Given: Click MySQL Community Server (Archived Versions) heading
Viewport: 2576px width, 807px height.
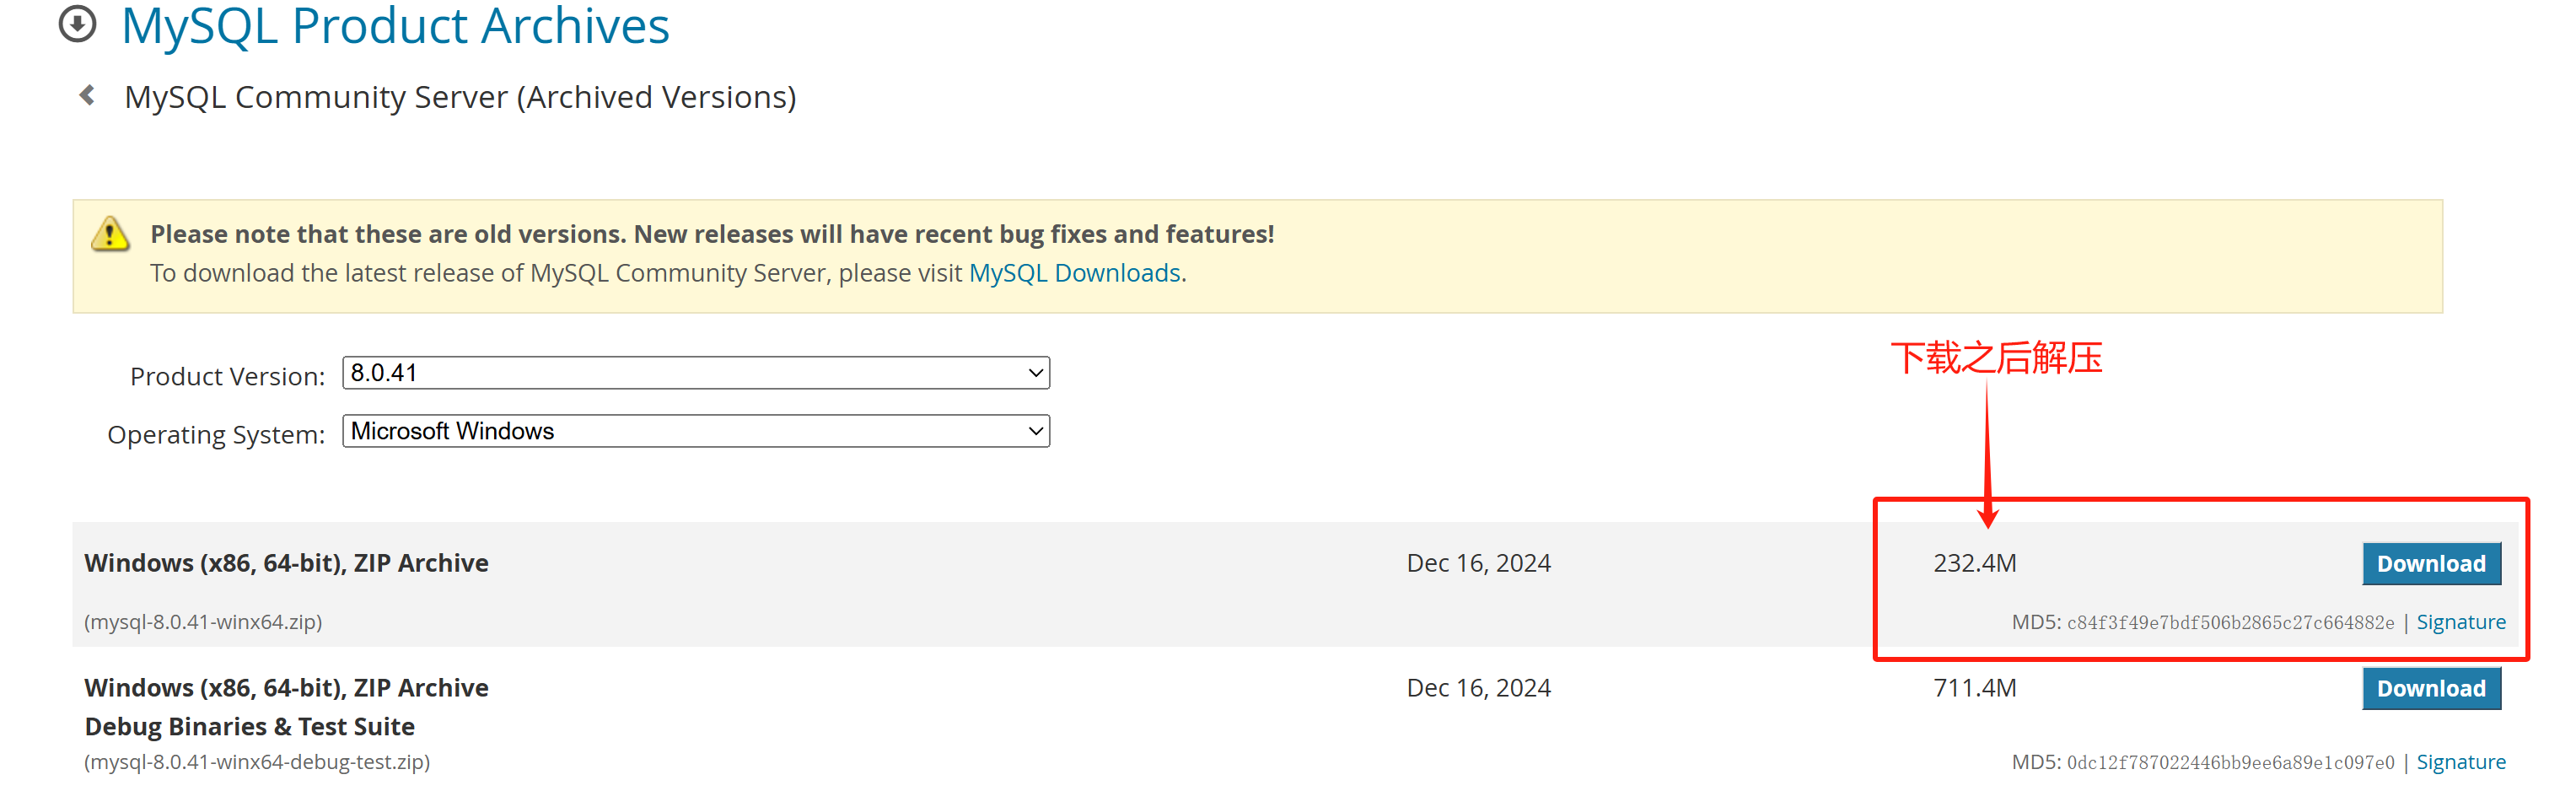Looking at the screenshot, I should 460,97.
